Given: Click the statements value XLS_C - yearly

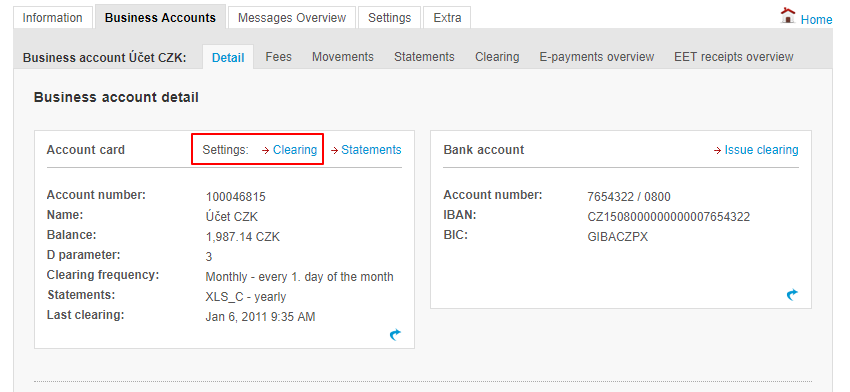Looking at the screenshot, I should pos(246,297).
